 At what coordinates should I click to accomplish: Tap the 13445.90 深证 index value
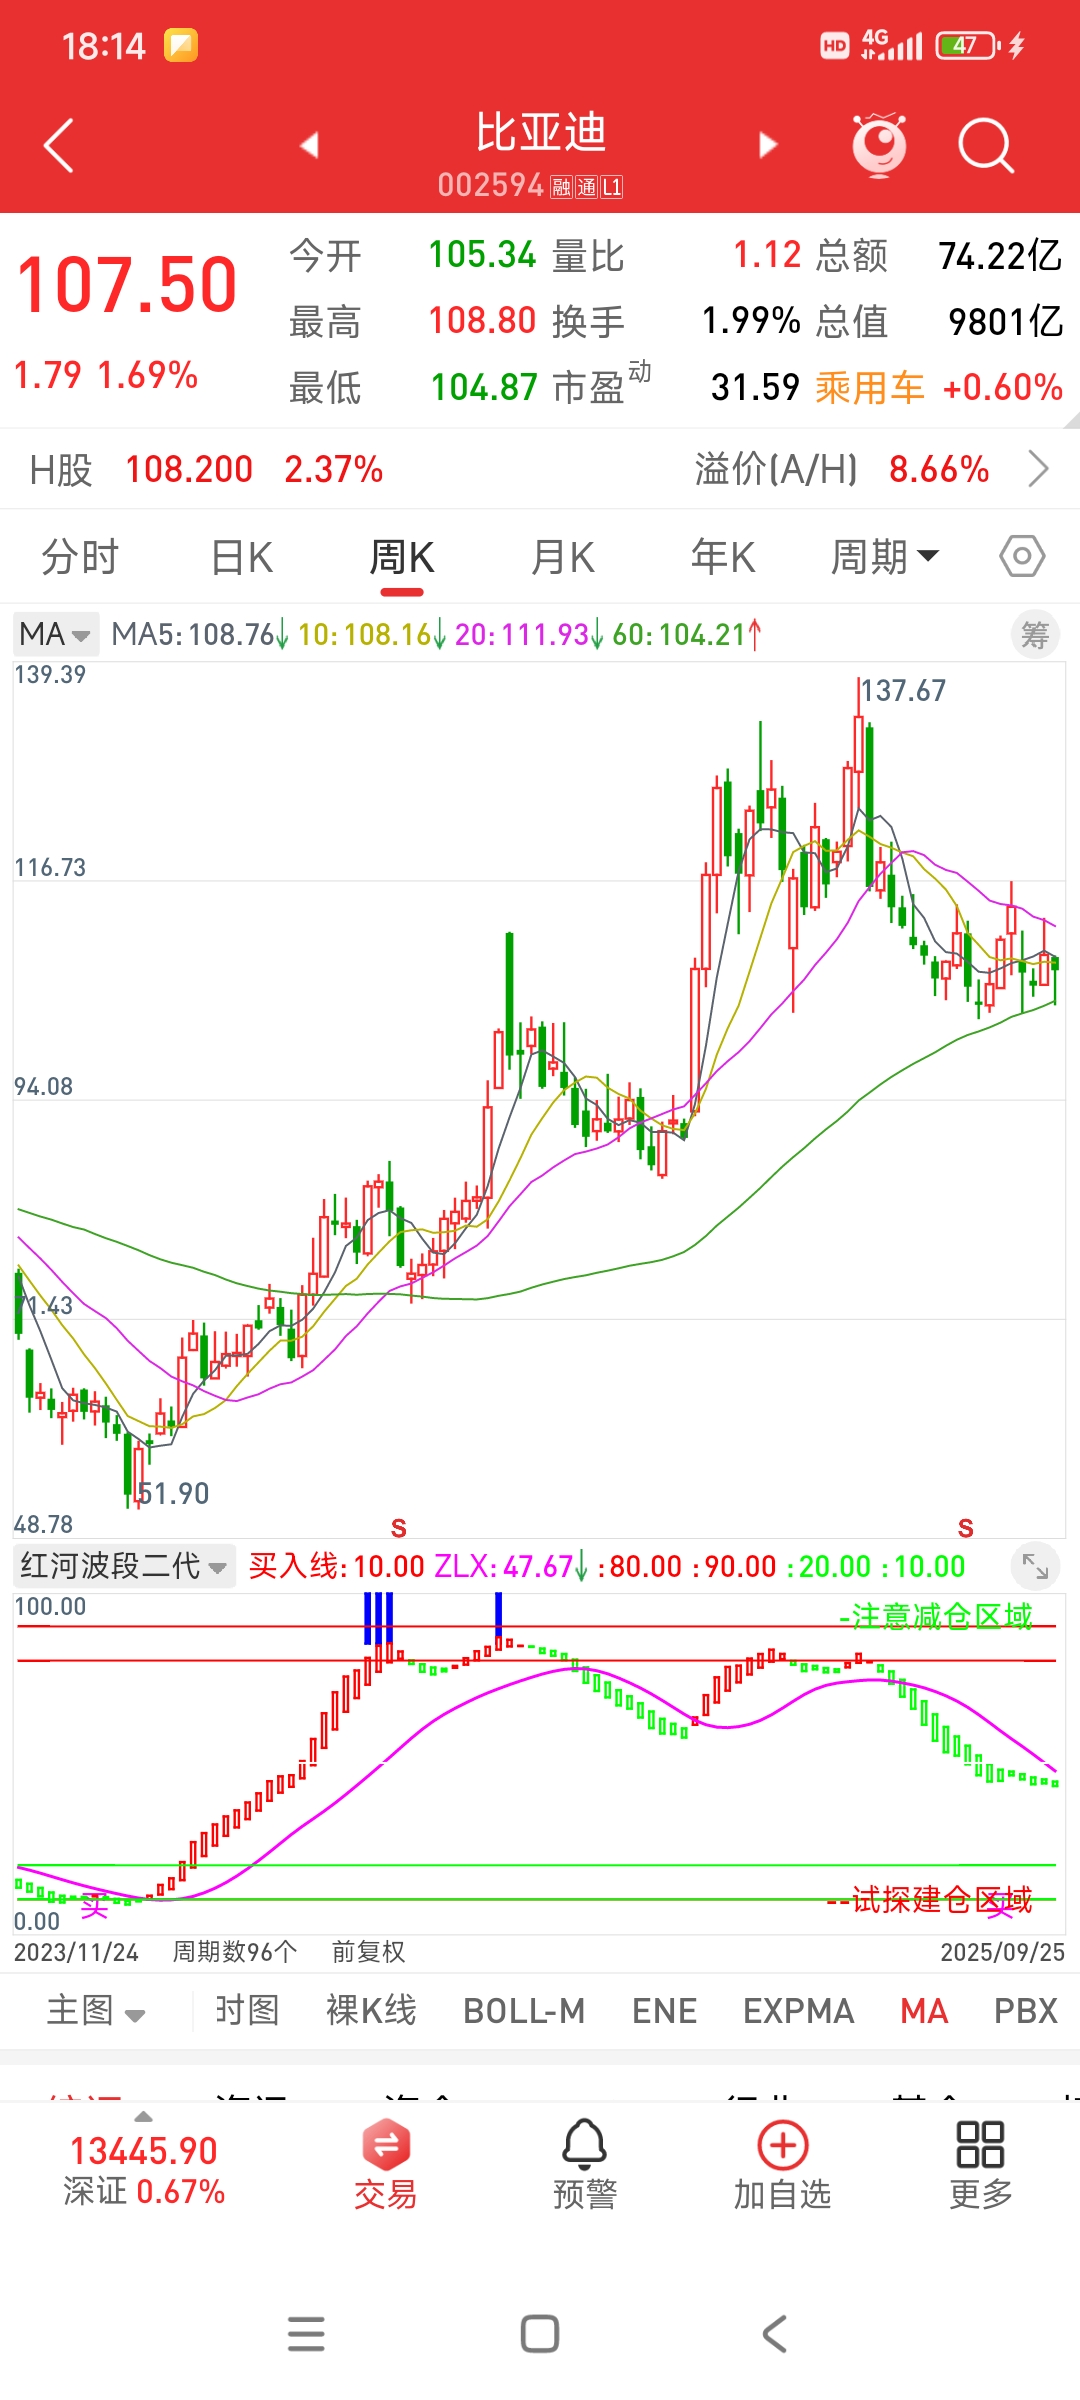pos(144,2150)
